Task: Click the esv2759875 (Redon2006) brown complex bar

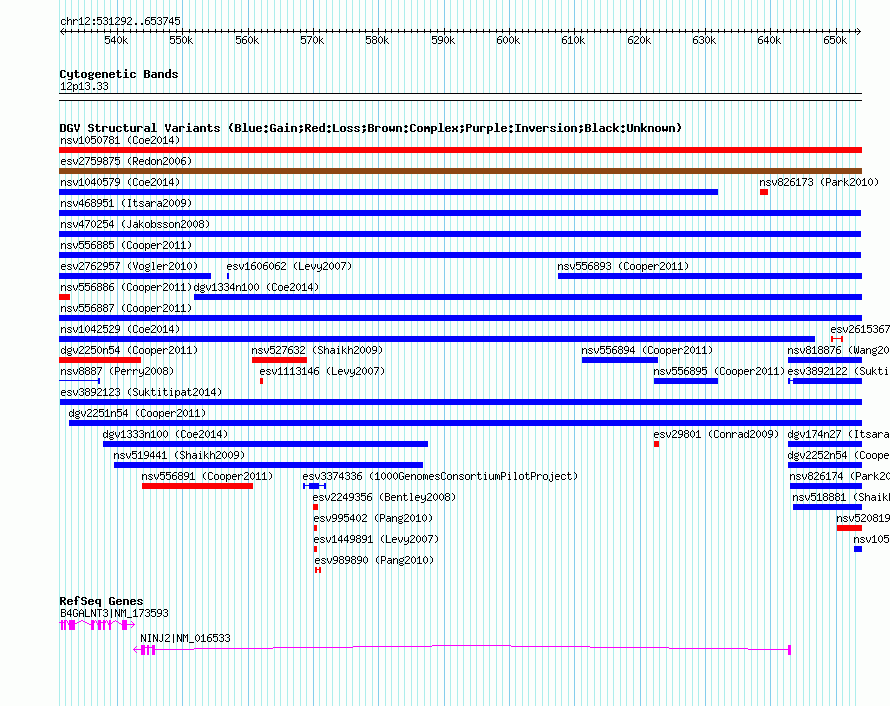Action: (x=460, y=171)
